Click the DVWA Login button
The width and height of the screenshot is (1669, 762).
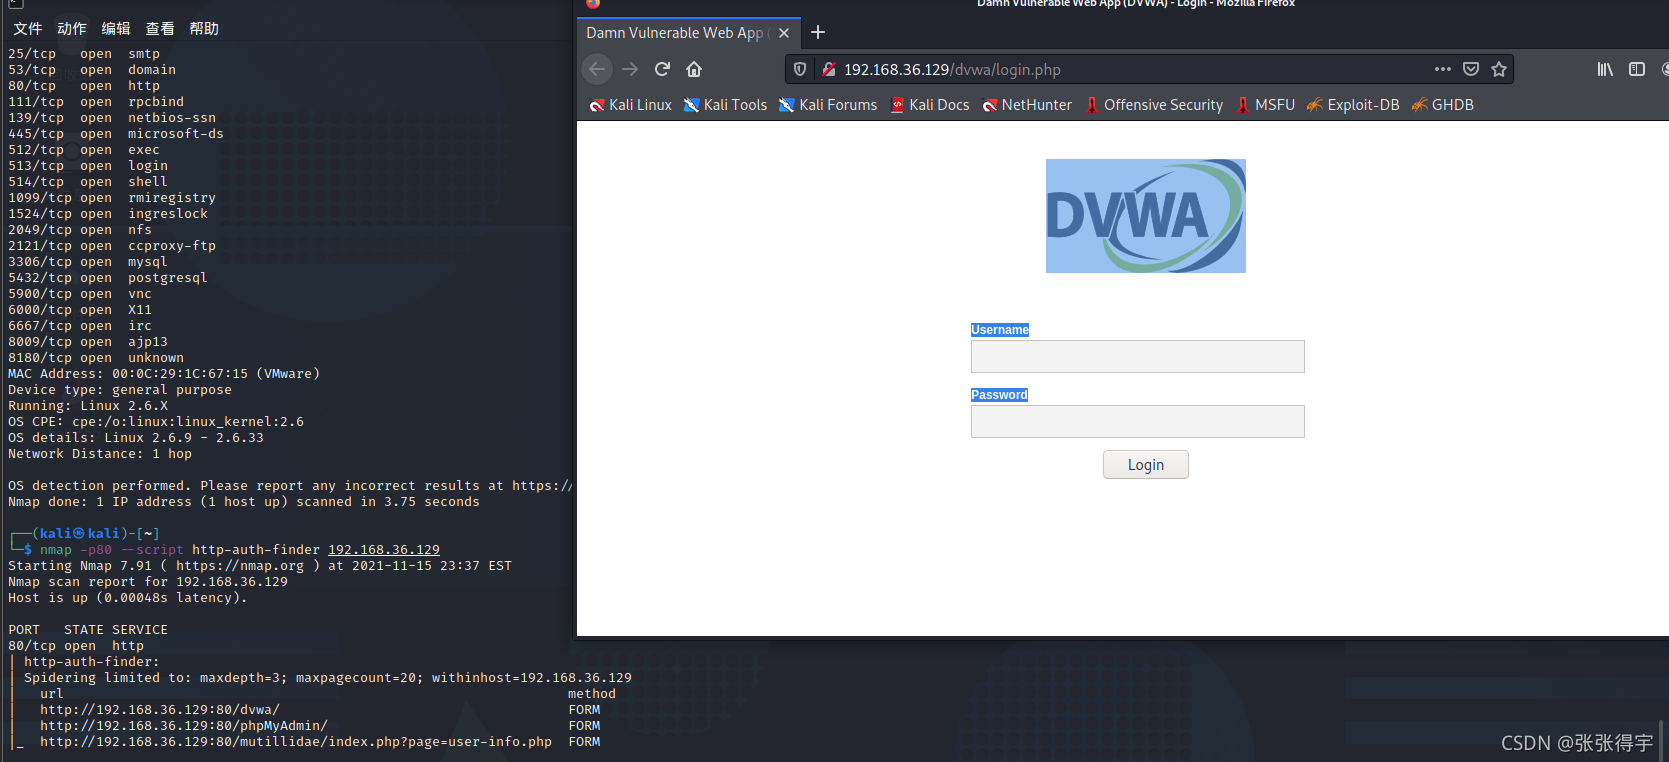click(1145, 465)
